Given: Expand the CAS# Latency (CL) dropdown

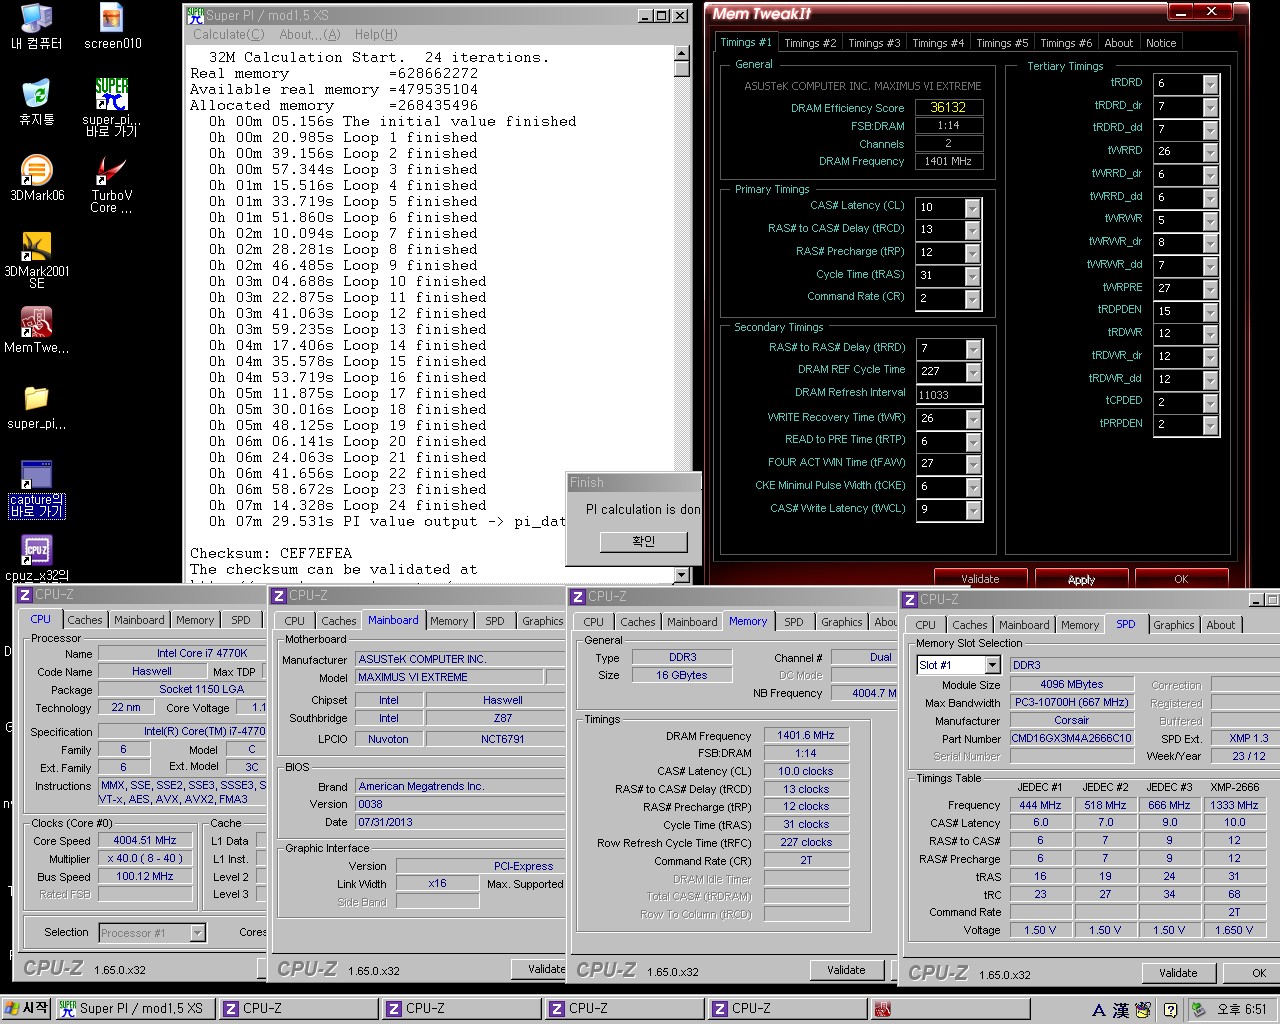Looking at the screenshot, I should tap(972, 207).
